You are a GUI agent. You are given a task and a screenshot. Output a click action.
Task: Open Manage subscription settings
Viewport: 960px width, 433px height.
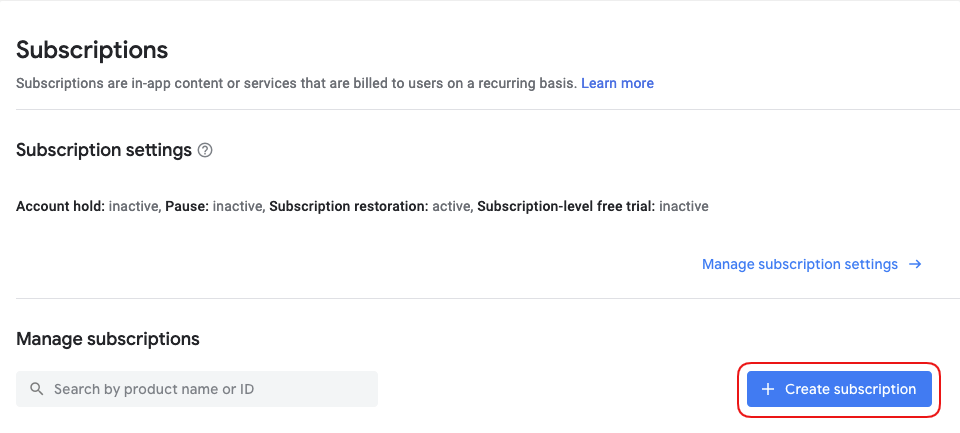point(800,264)
